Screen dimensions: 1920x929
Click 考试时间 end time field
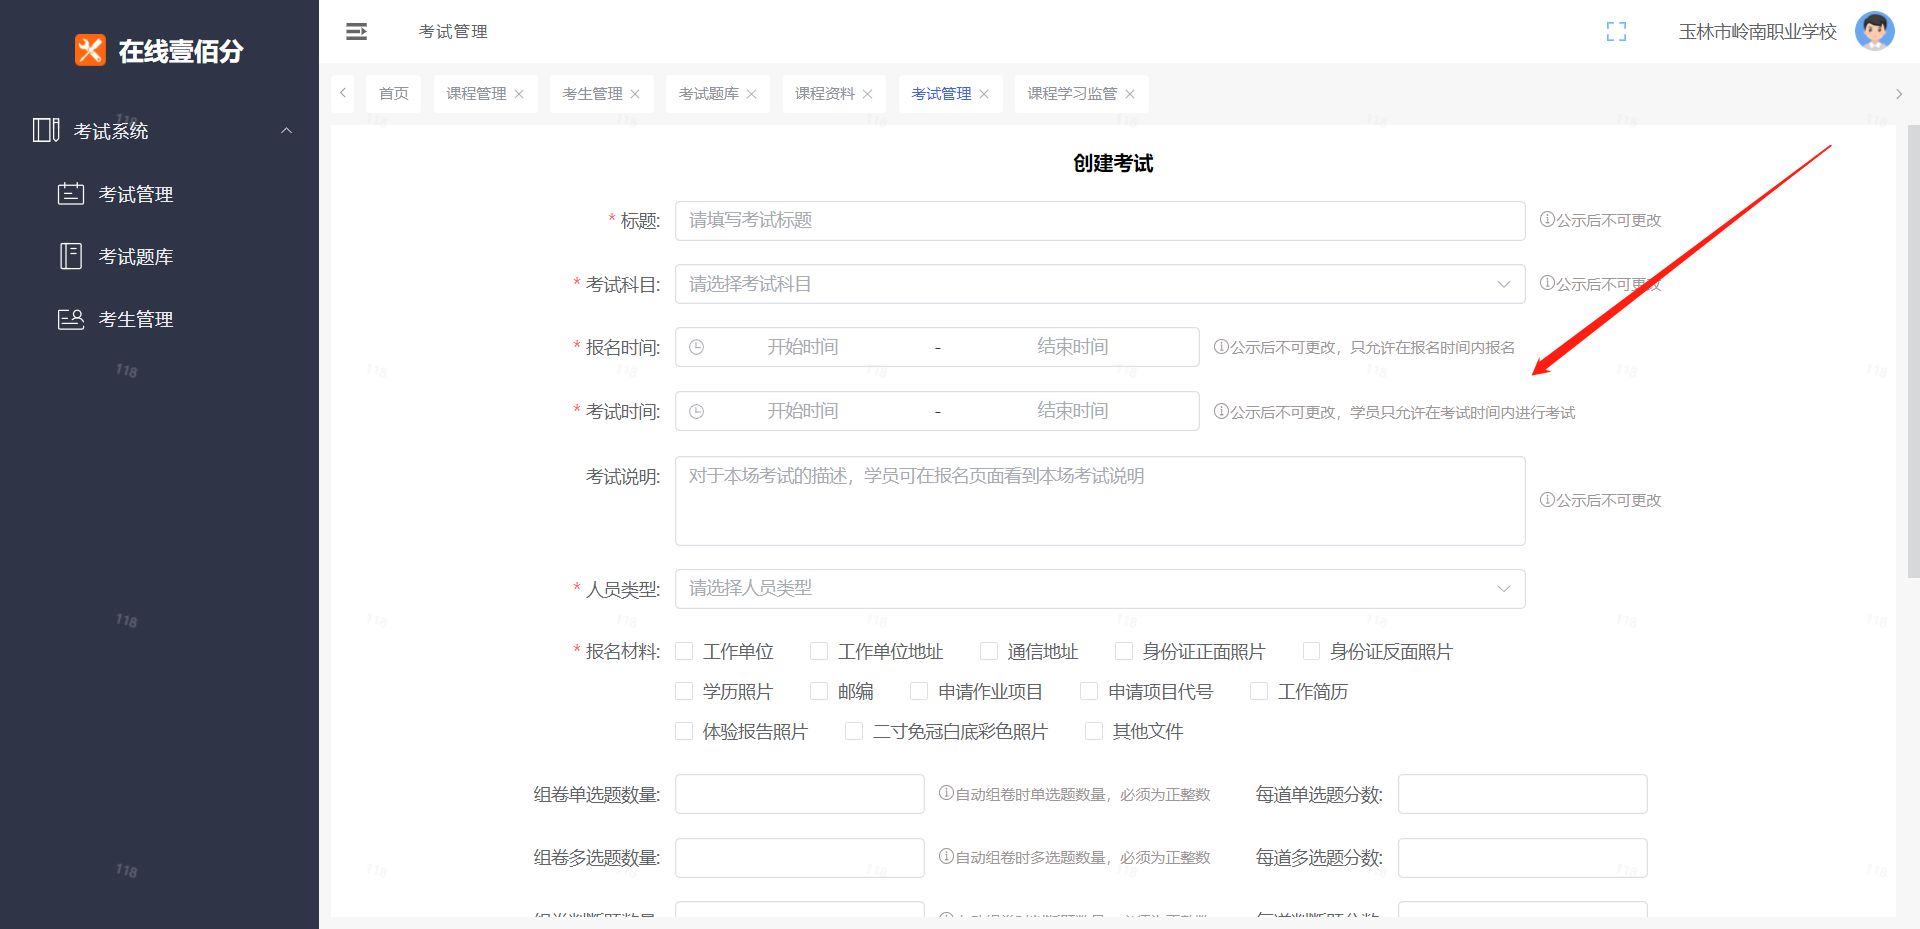1073,411
